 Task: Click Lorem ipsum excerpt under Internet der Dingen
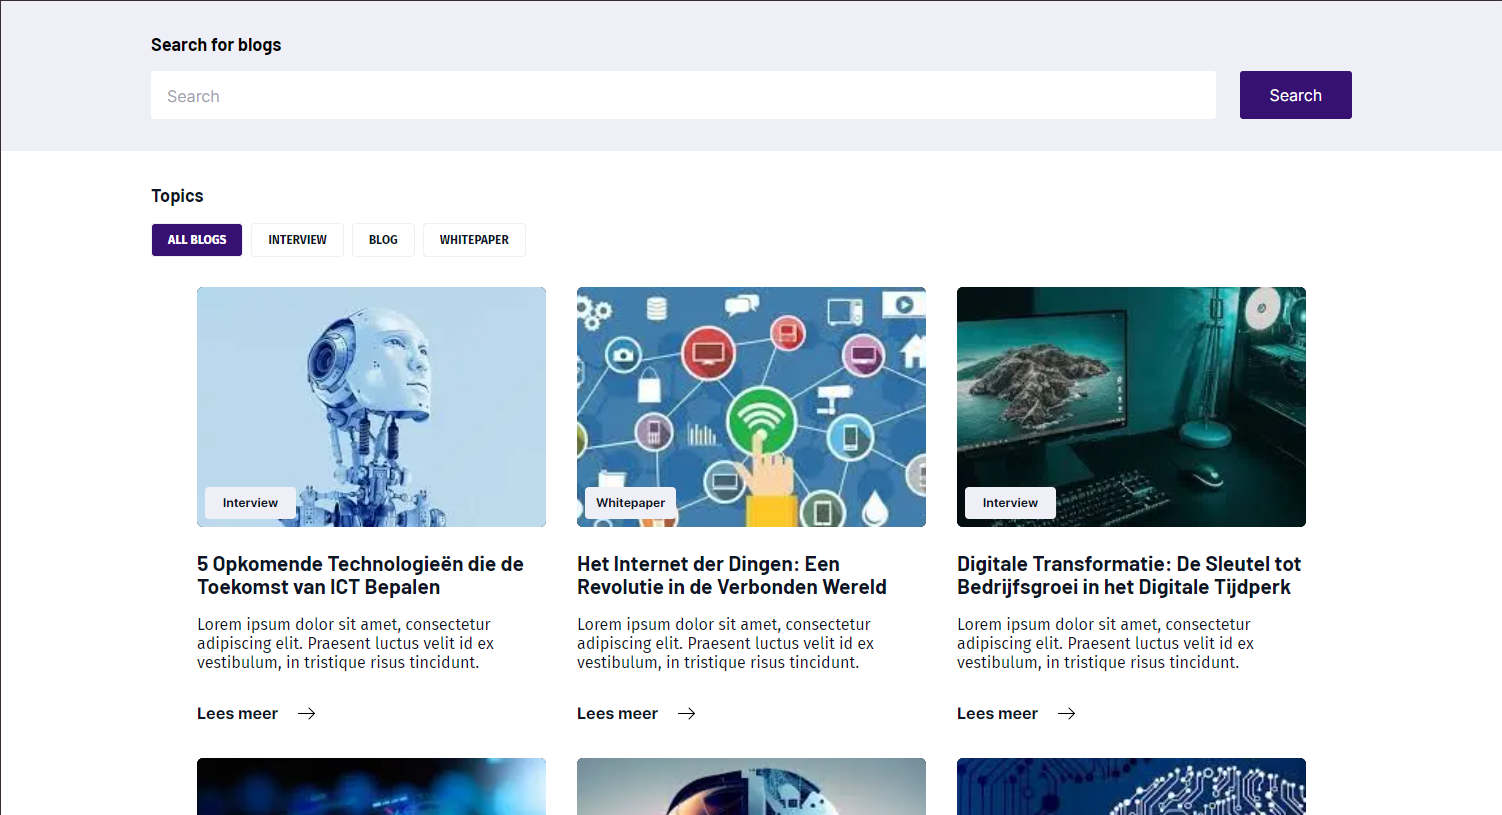(x=725, y=643)
